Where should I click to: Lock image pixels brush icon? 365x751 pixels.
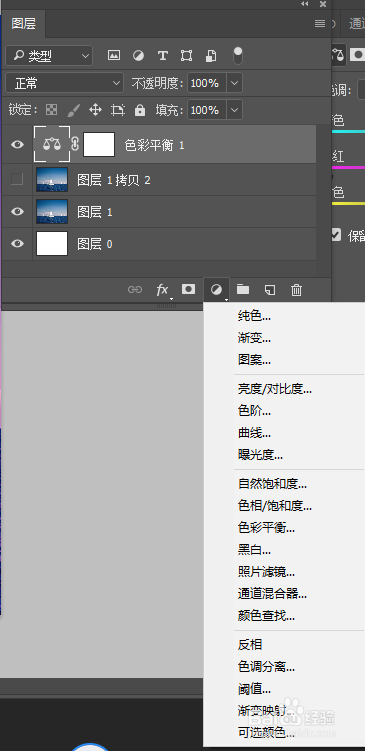(x=73, y=110)
